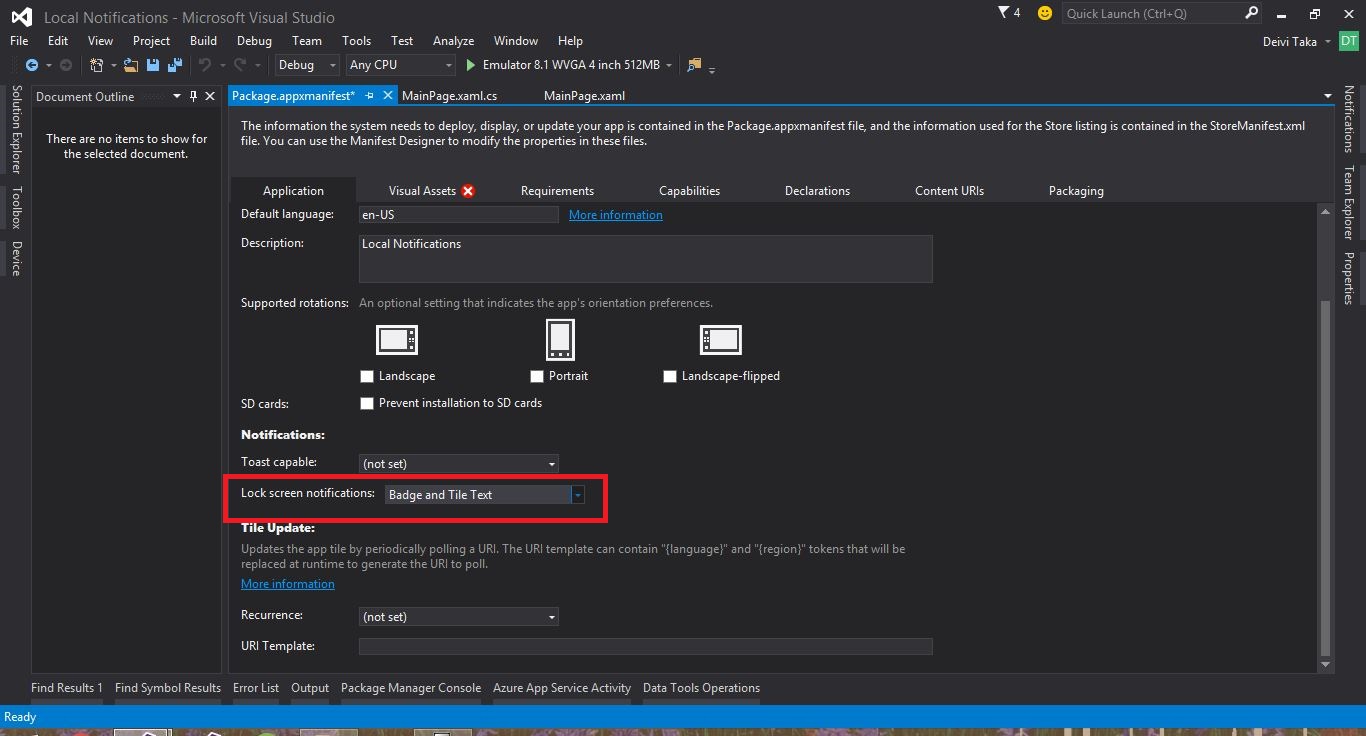This screenshot has width=1366, height=736.
Task: Click the red error icon on Visual Assets
Action: (x=468, y=191)
